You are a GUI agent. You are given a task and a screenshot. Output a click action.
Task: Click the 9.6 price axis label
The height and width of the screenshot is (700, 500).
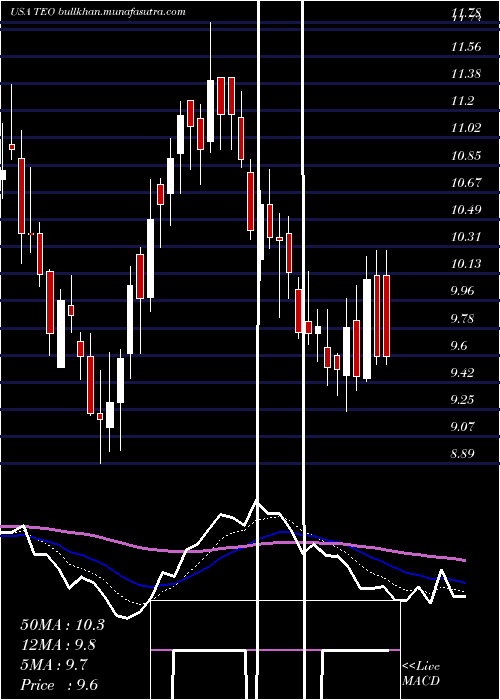point(462,346)
